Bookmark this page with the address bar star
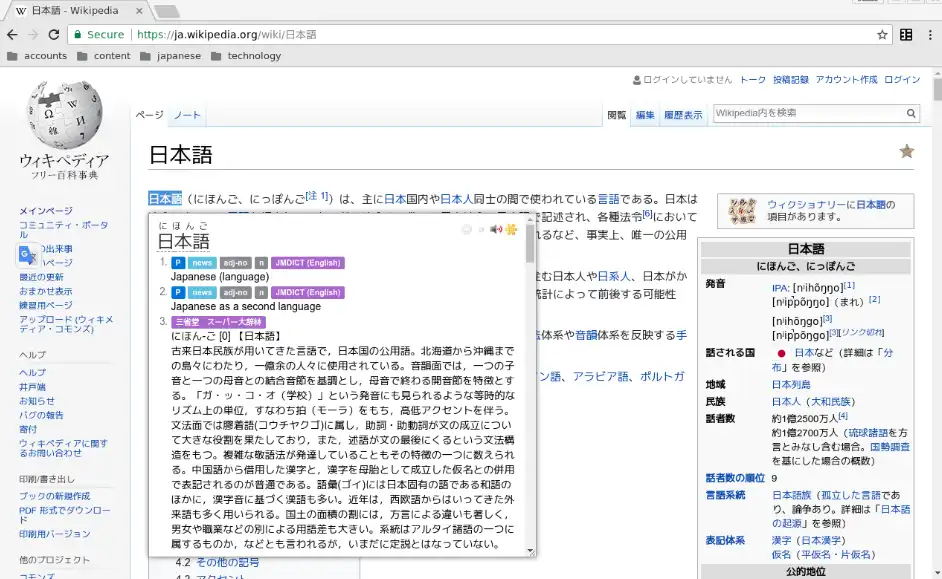The image size is (942, 579). coord(882,35)
